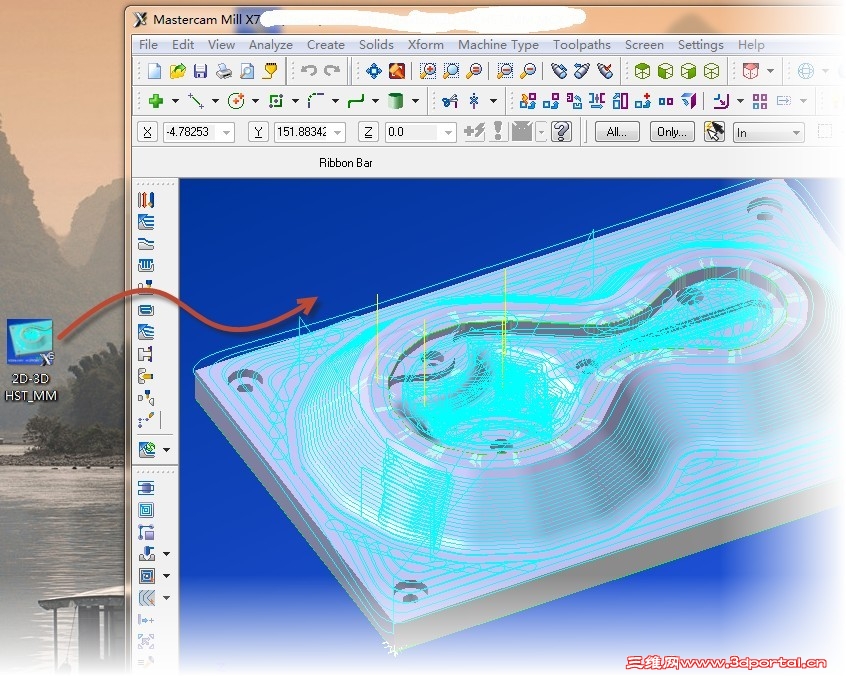846x676 pixels.
Task: Open Print Preview icon
Action: pos(247,71)
